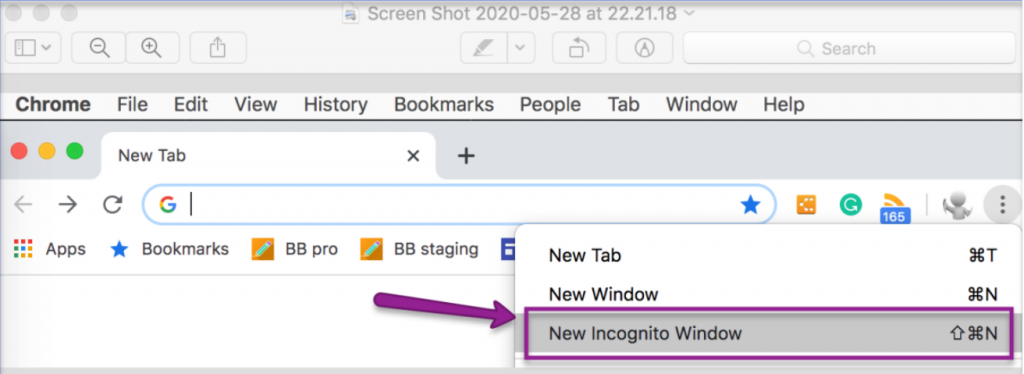The height and width of the screenshot is (374, 1024).
Task: Open the markup toolbar pen-circle icon
Action: tap(645, 48)
